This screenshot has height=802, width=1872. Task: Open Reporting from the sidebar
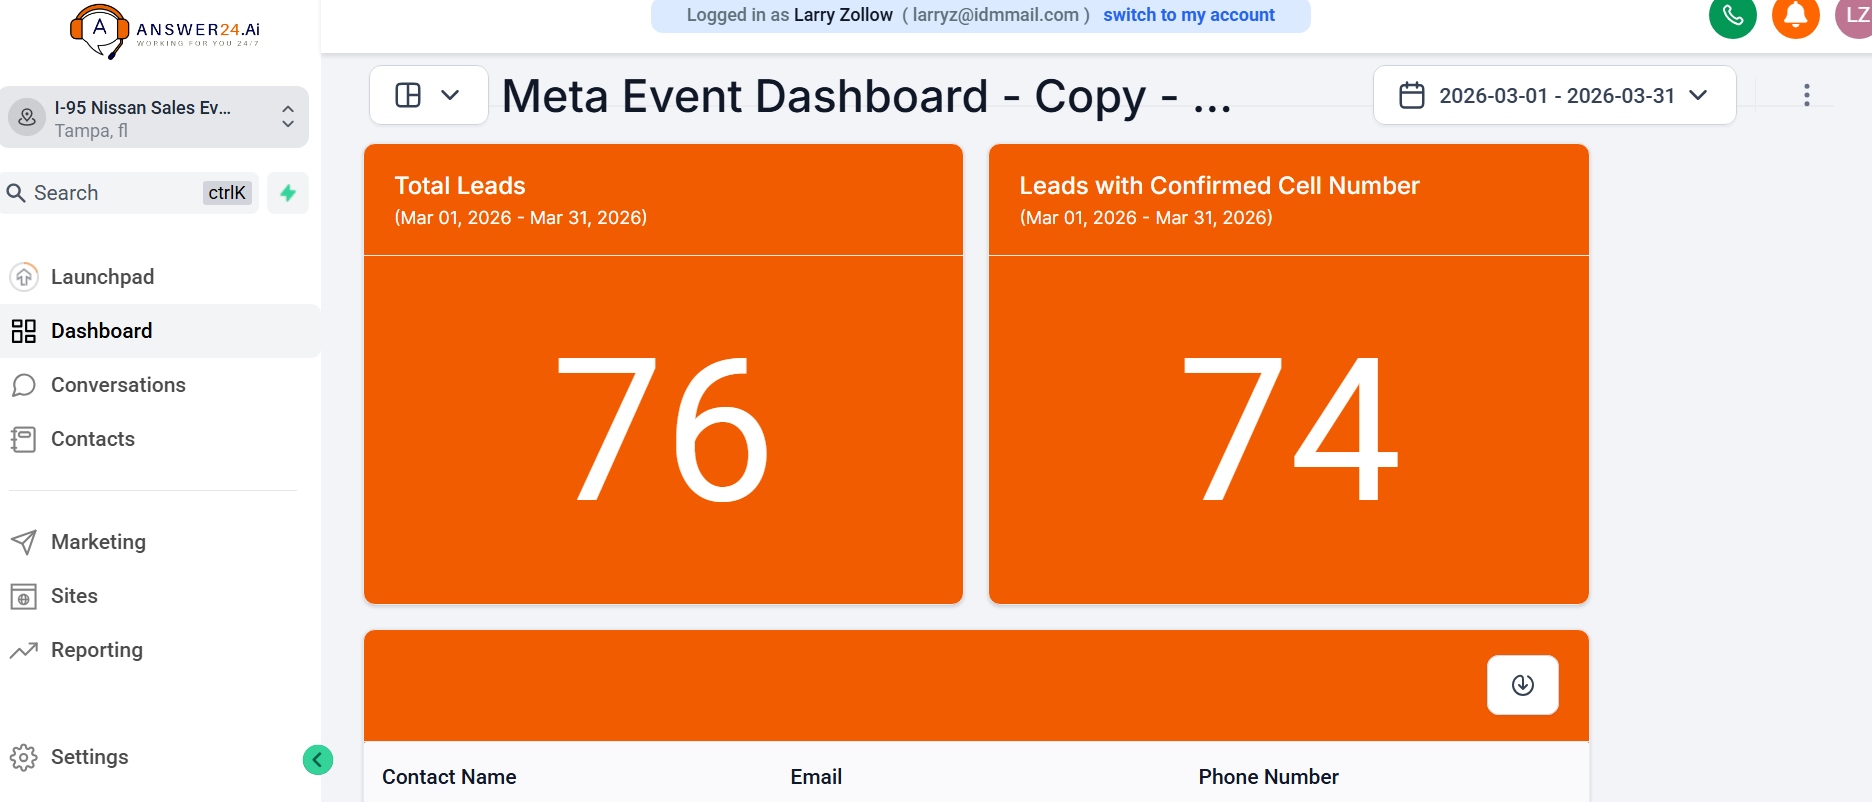pos(96,650)
